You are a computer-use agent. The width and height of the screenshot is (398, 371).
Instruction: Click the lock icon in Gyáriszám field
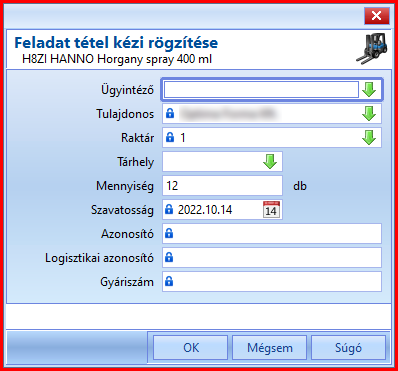point(169,282)
